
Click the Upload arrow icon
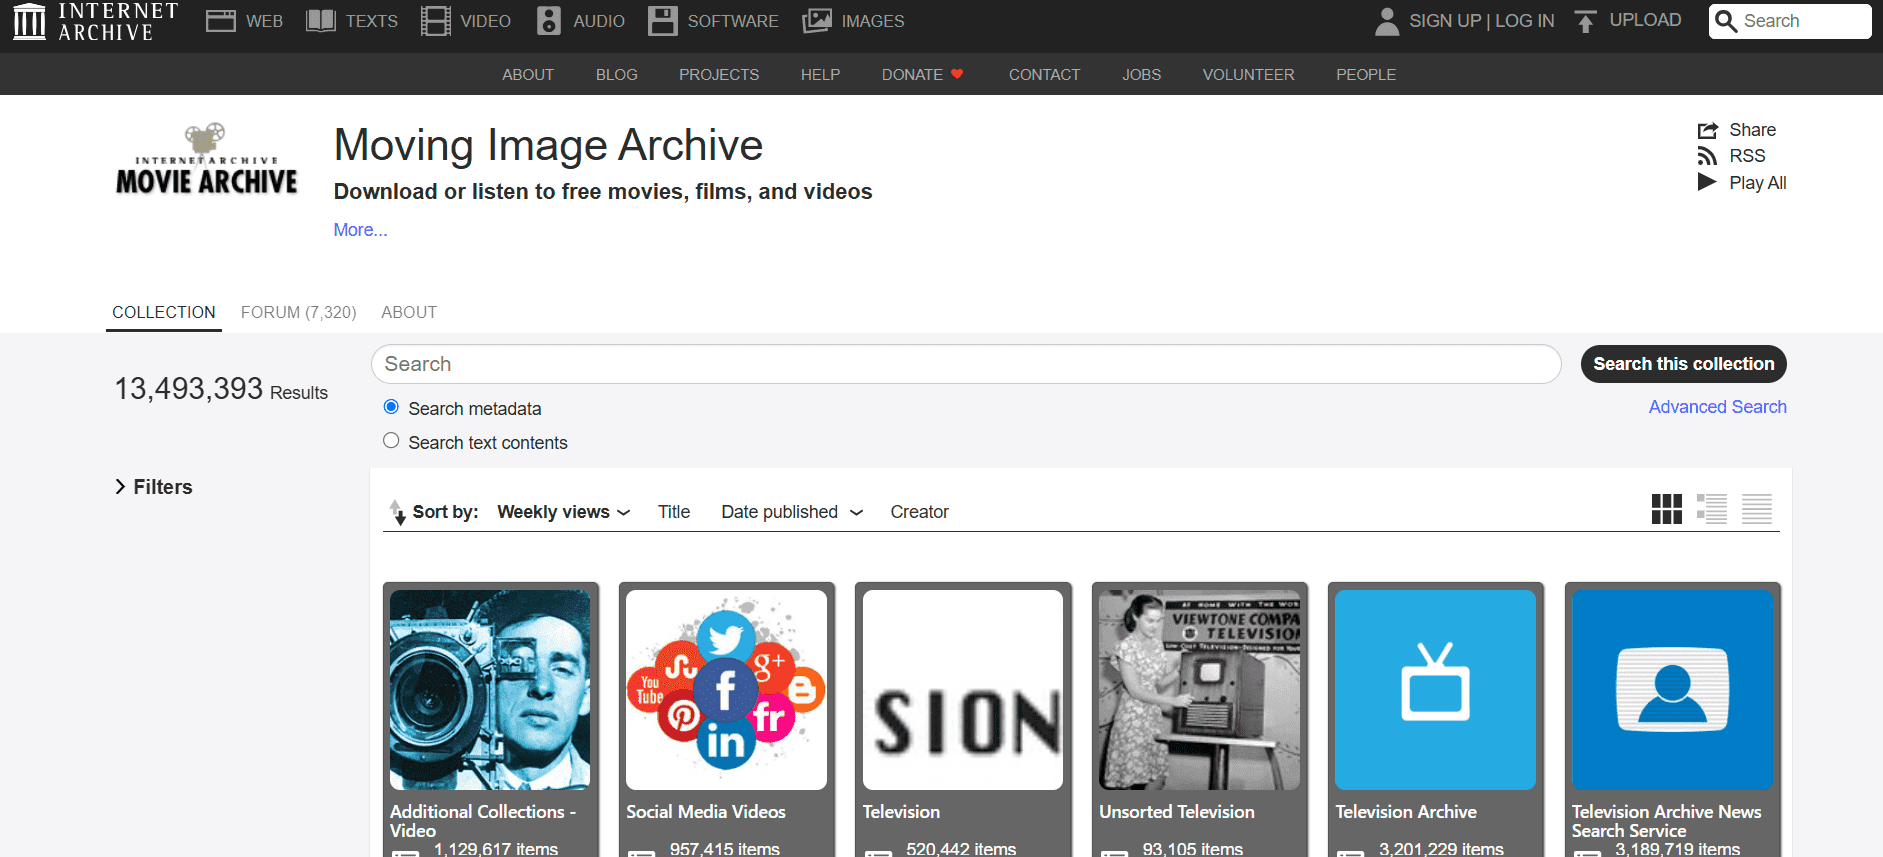click(x=1585, y=21)
